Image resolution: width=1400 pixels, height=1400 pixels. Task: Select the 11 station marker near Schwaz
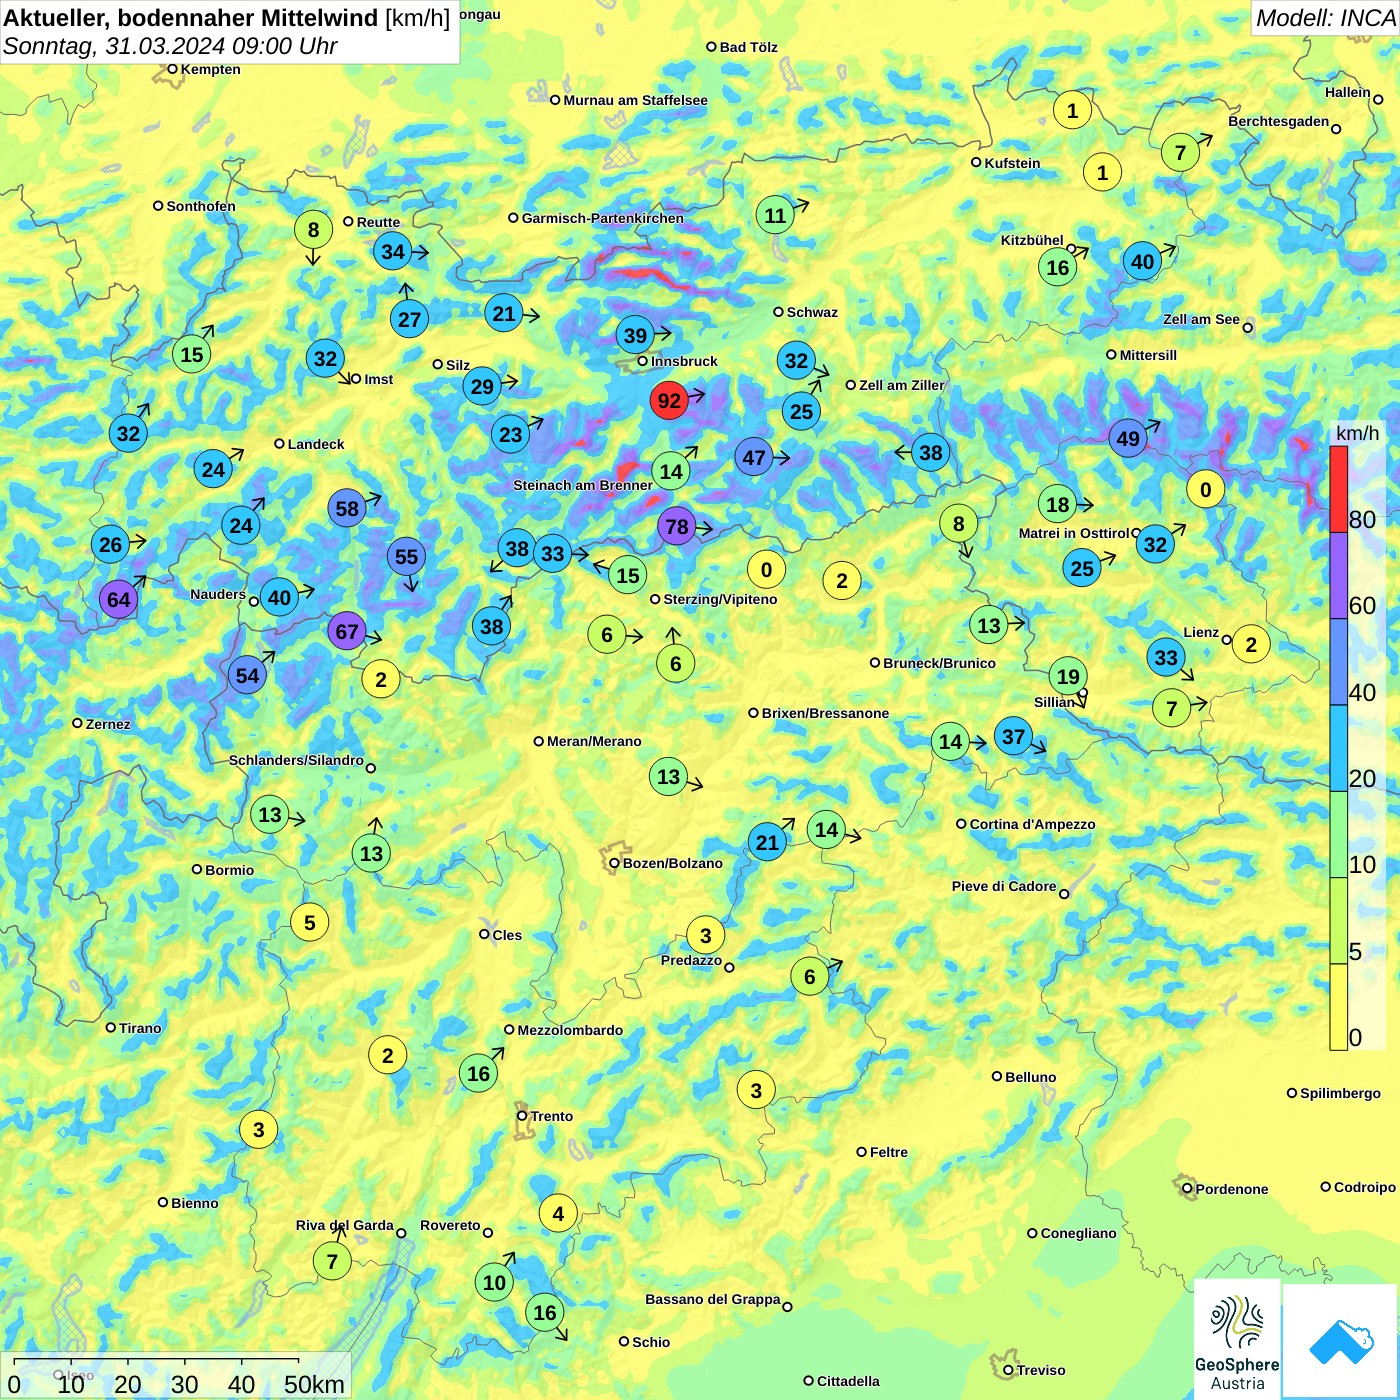tap(775, 215)
